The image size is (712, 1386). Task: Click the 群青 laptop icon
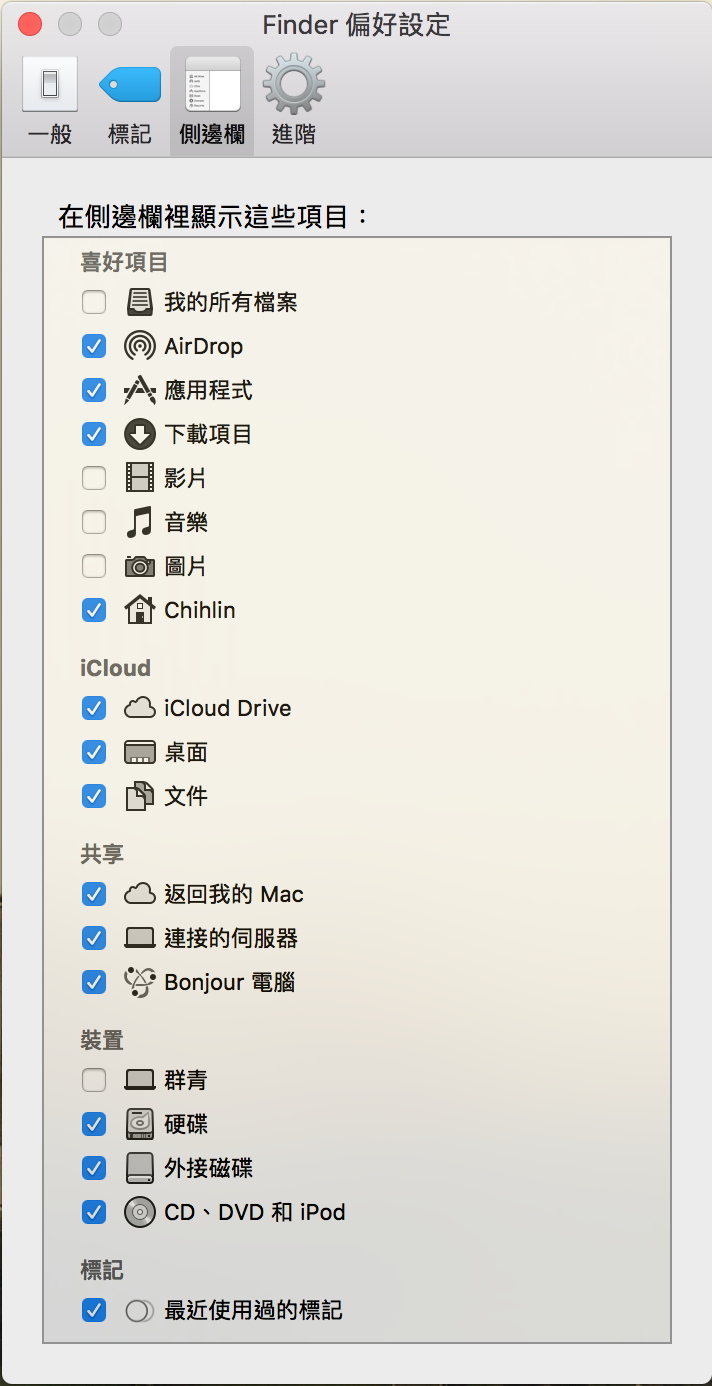[140, 1080]
